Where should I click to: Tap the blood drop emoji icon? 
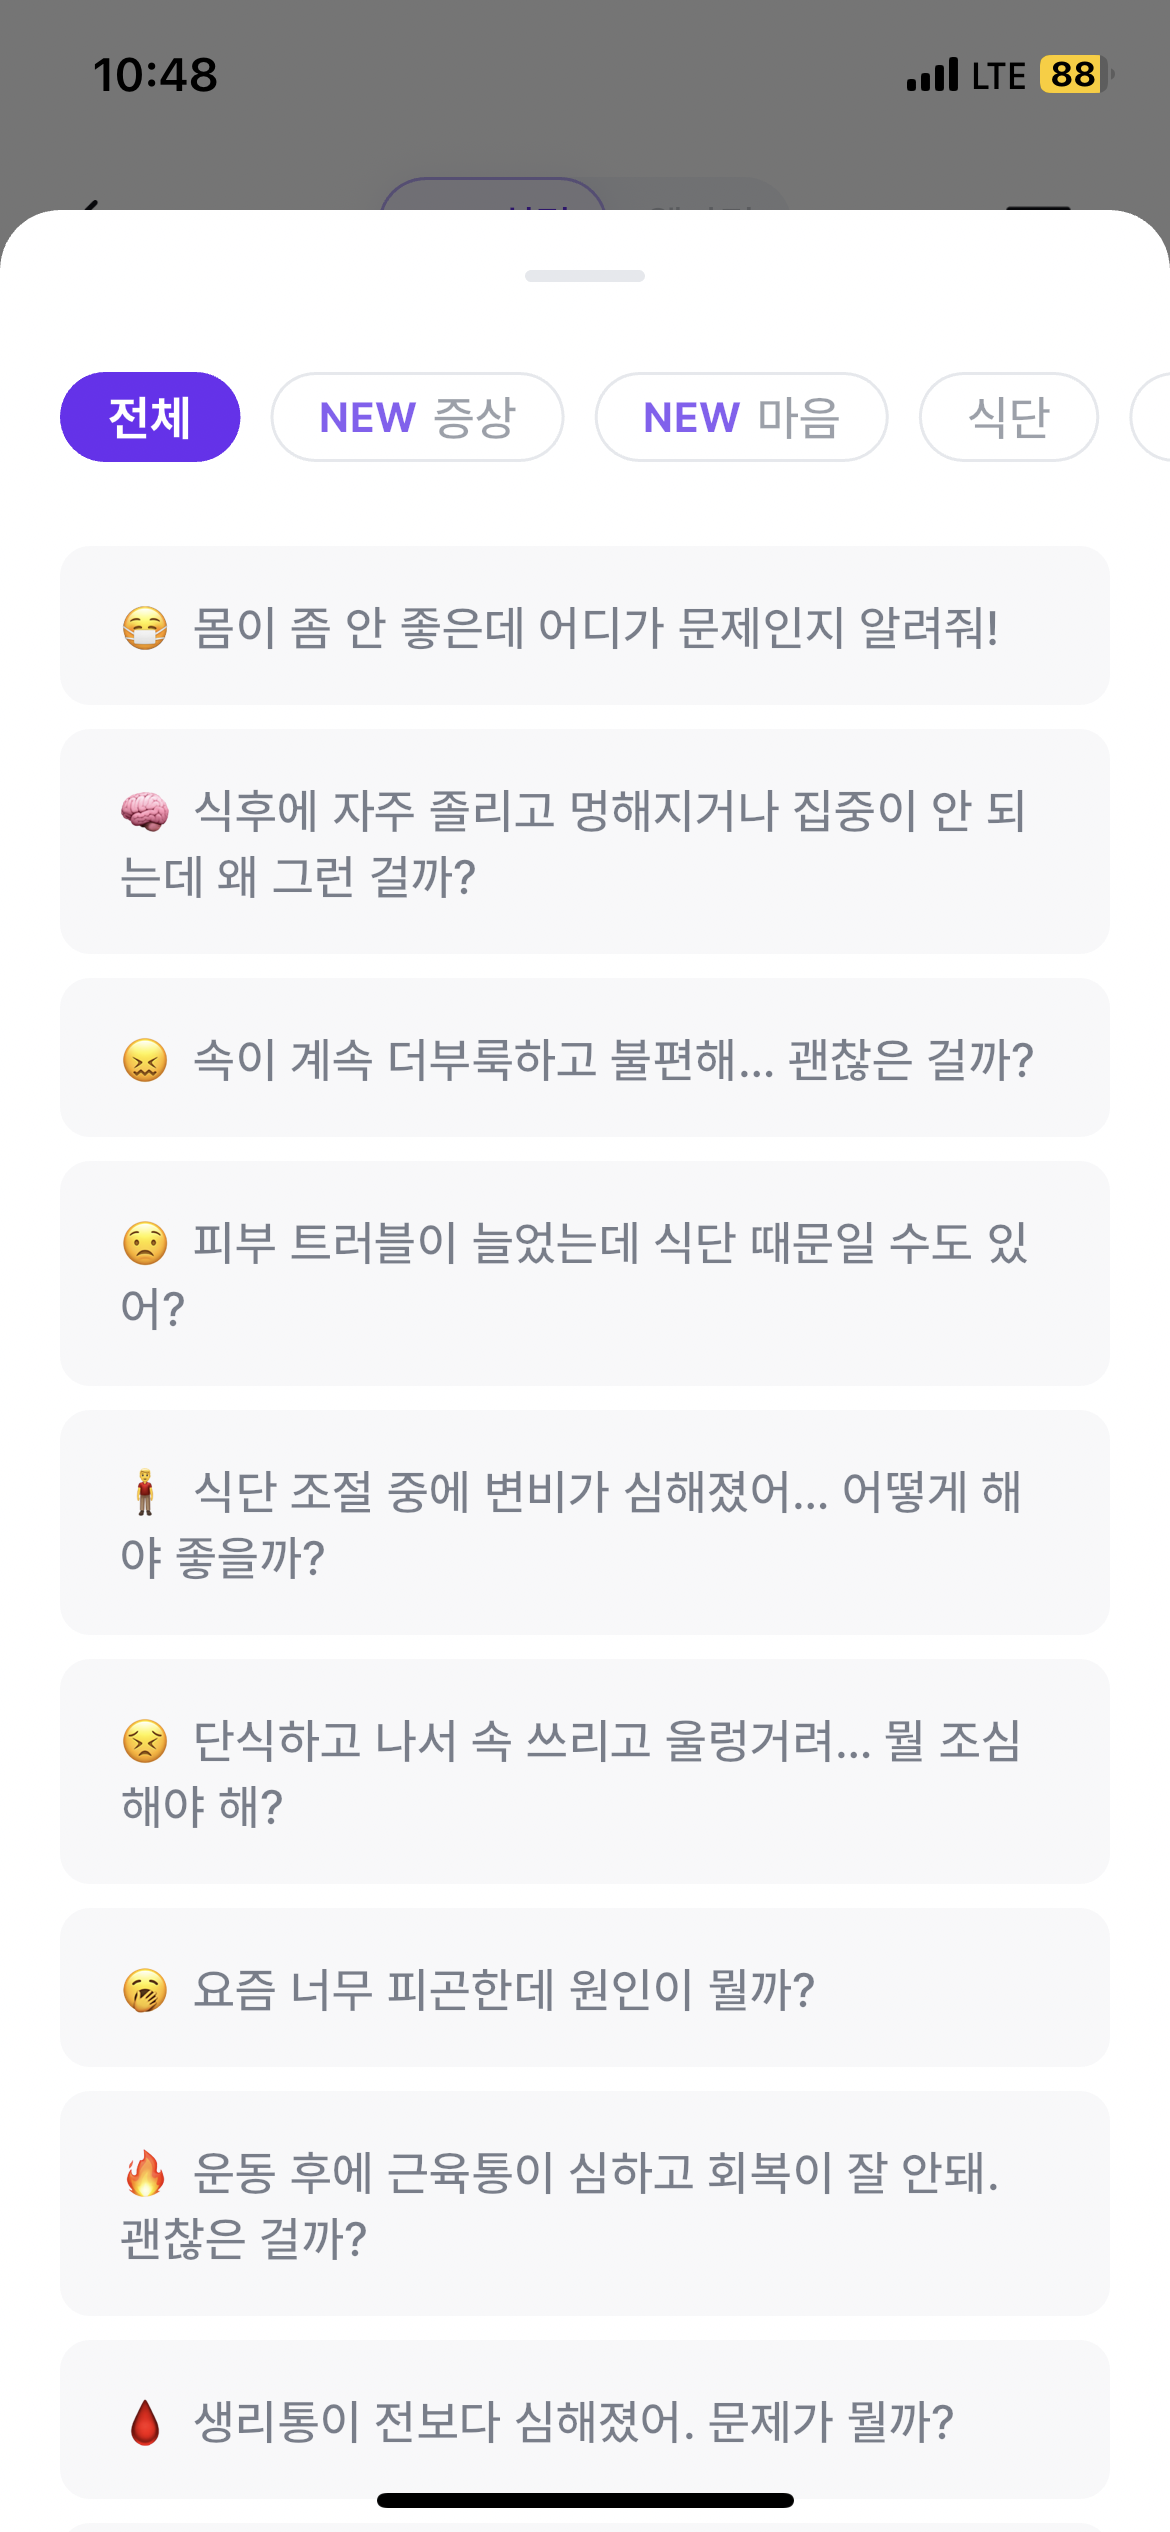(x=145, y=2422)
